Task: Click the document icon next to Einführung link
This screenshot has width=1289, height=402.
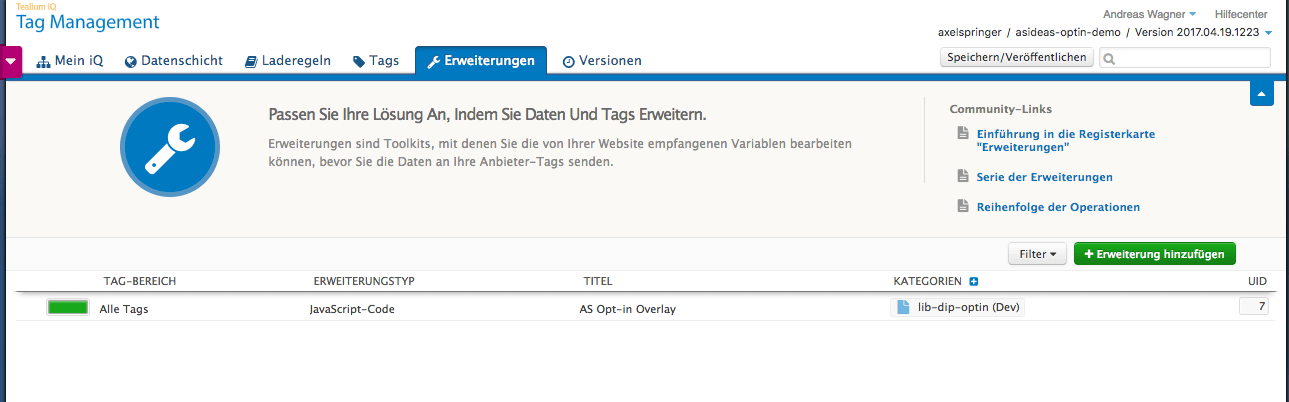Action: [x=963, y=133]
